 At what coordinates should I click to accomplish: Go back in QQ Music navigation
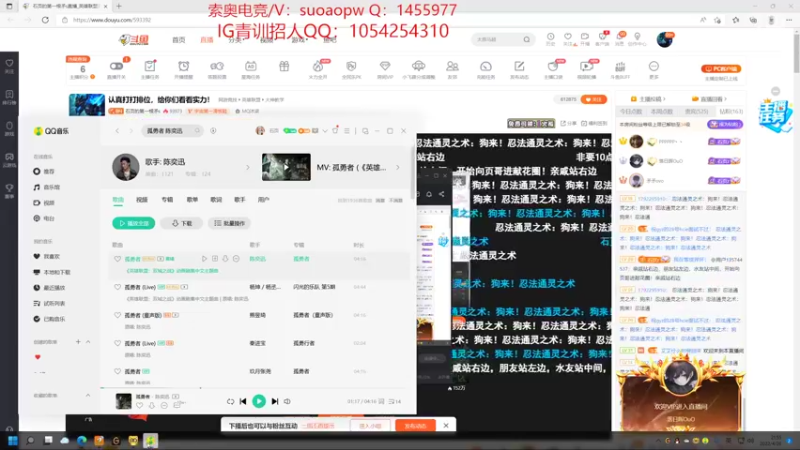pyautogui.click(x=117, y=131)
